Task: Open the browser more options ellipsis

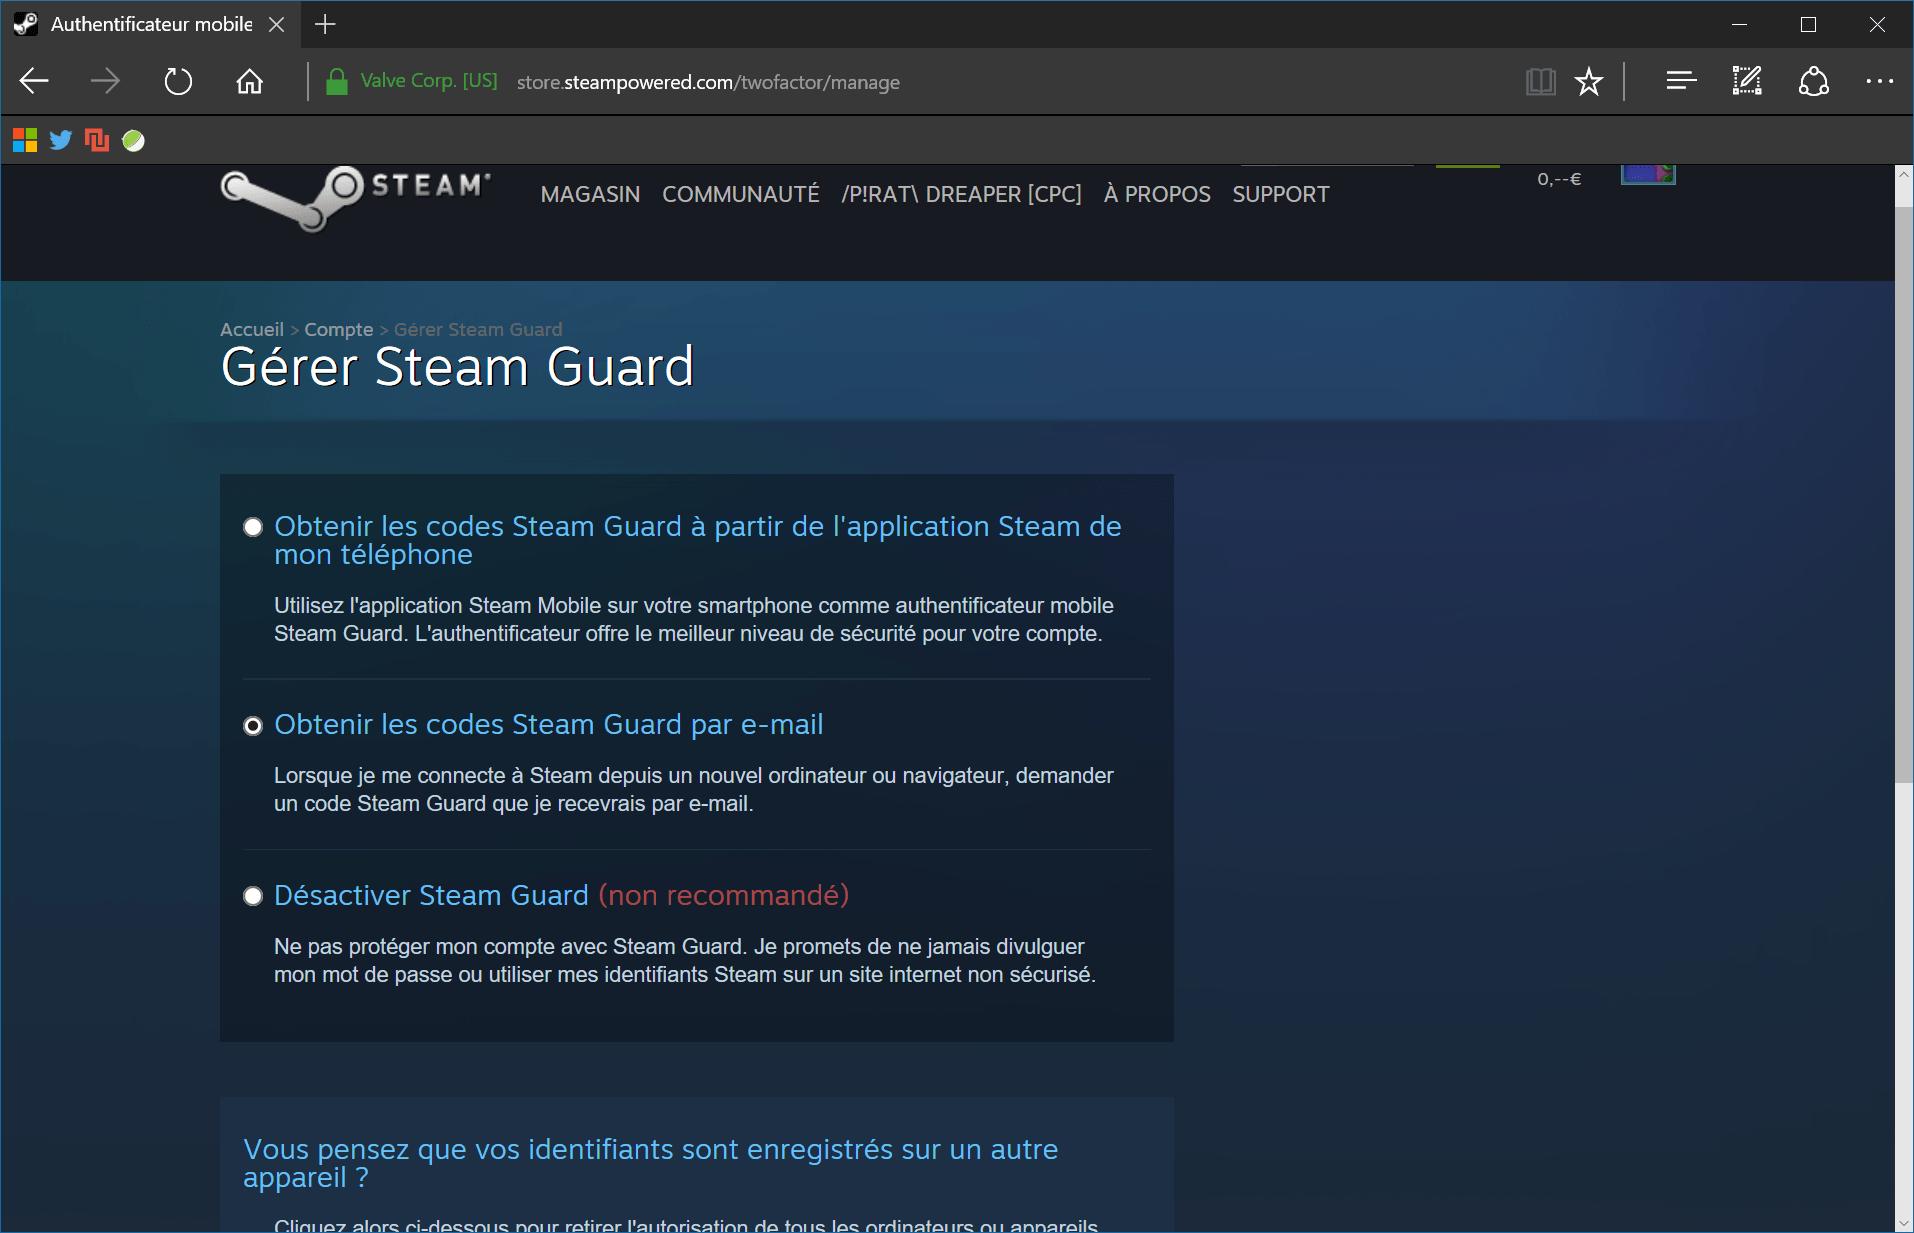Action: [1879, 82]
